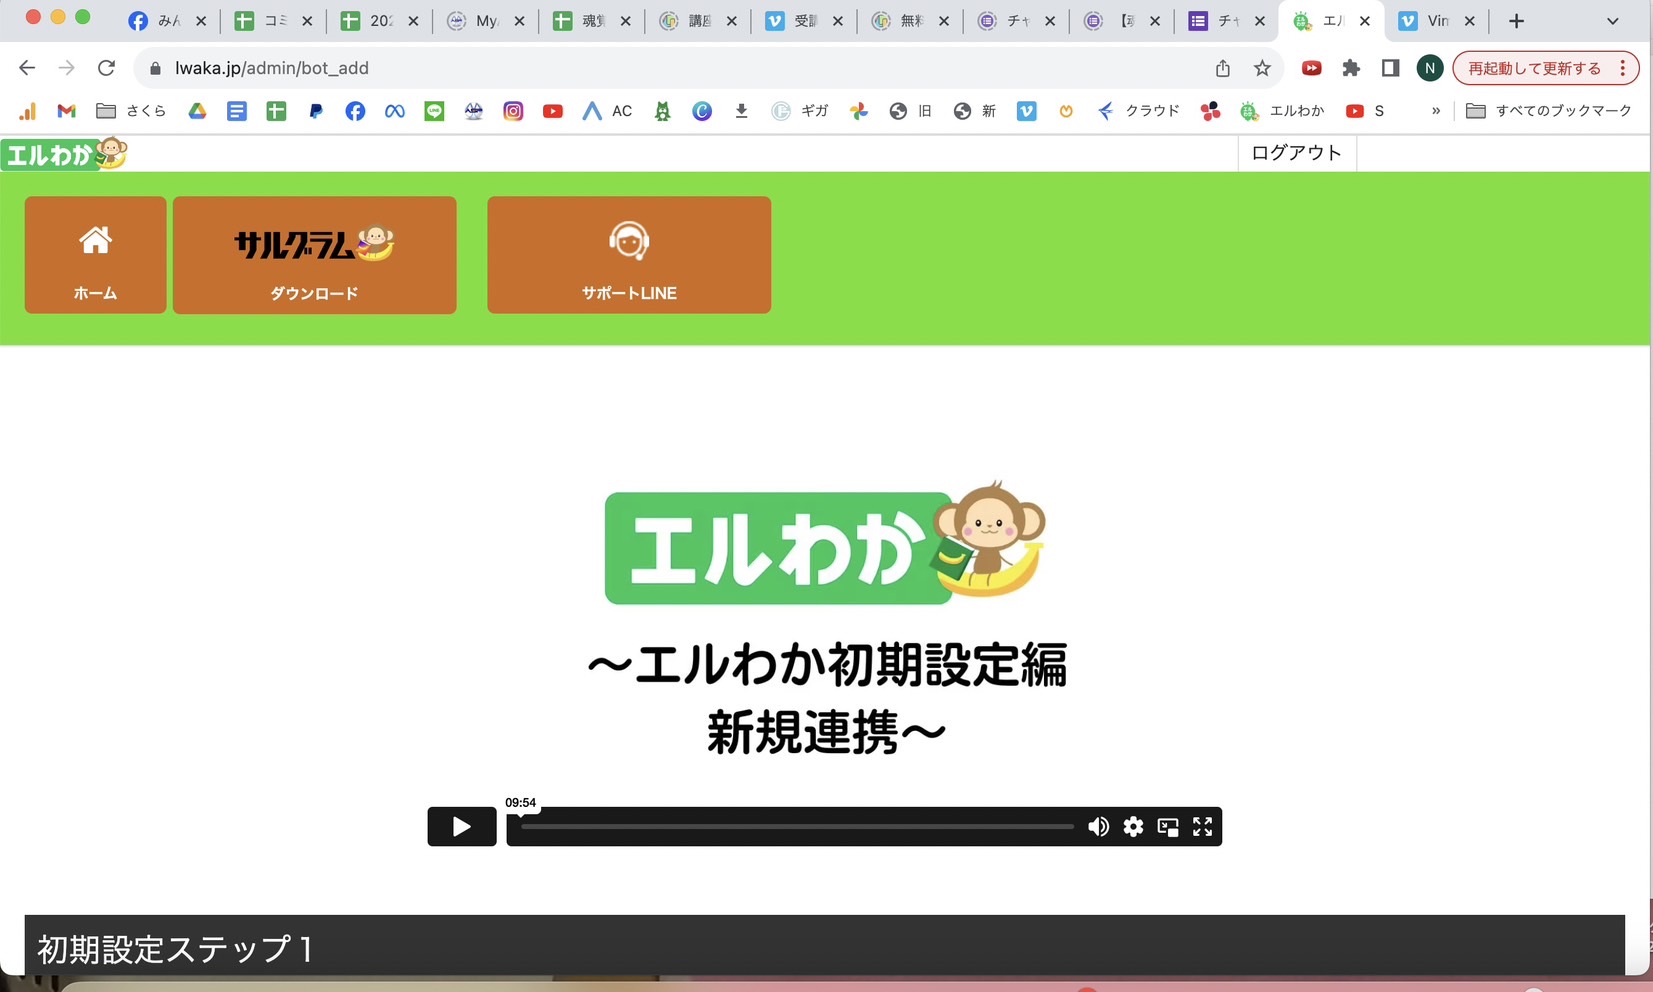Screen dimensions: 1653x992
Task: Open a new browser tab
Action: click(x=1516, y=21)
